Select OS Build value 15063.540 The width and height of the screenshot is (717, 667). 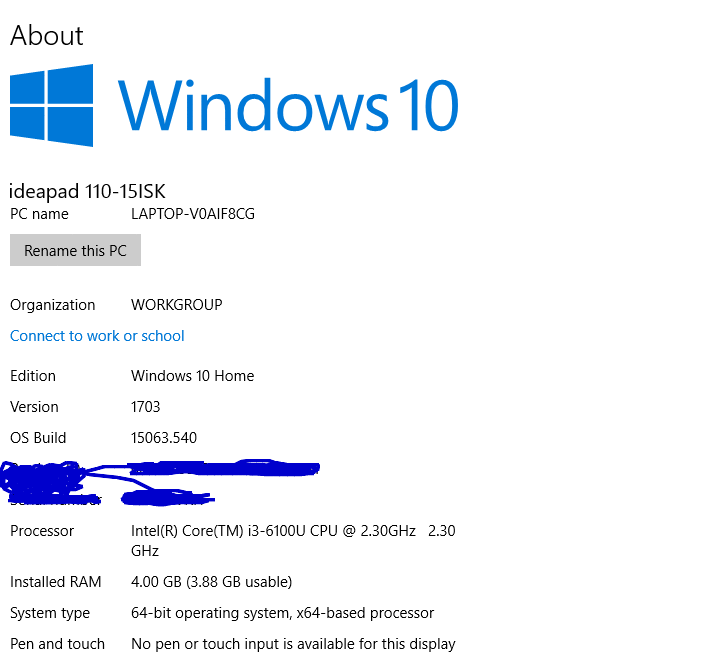[x=164, y=438]
